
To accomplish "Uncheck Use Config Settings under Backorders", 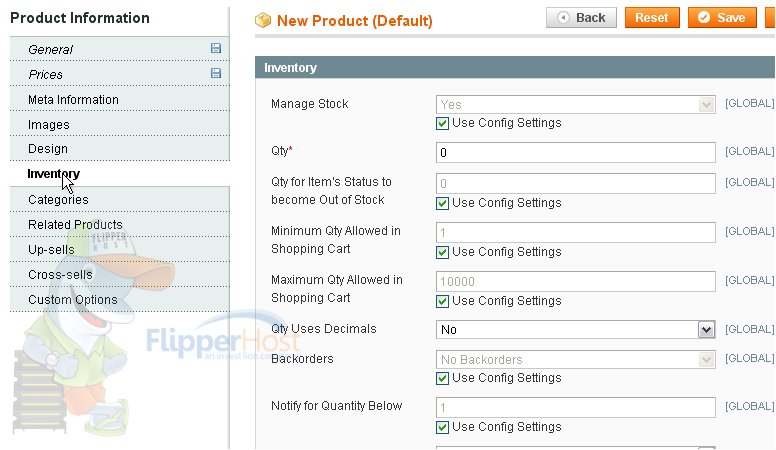I will (x=442, y=379).
